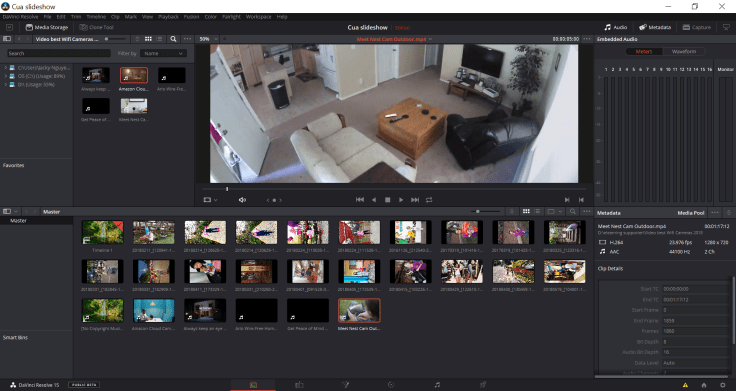Select Amazon Cloud Cam clip in media pool
The width and height of the screenshot is (736, 391).
[x=153, y=310]
